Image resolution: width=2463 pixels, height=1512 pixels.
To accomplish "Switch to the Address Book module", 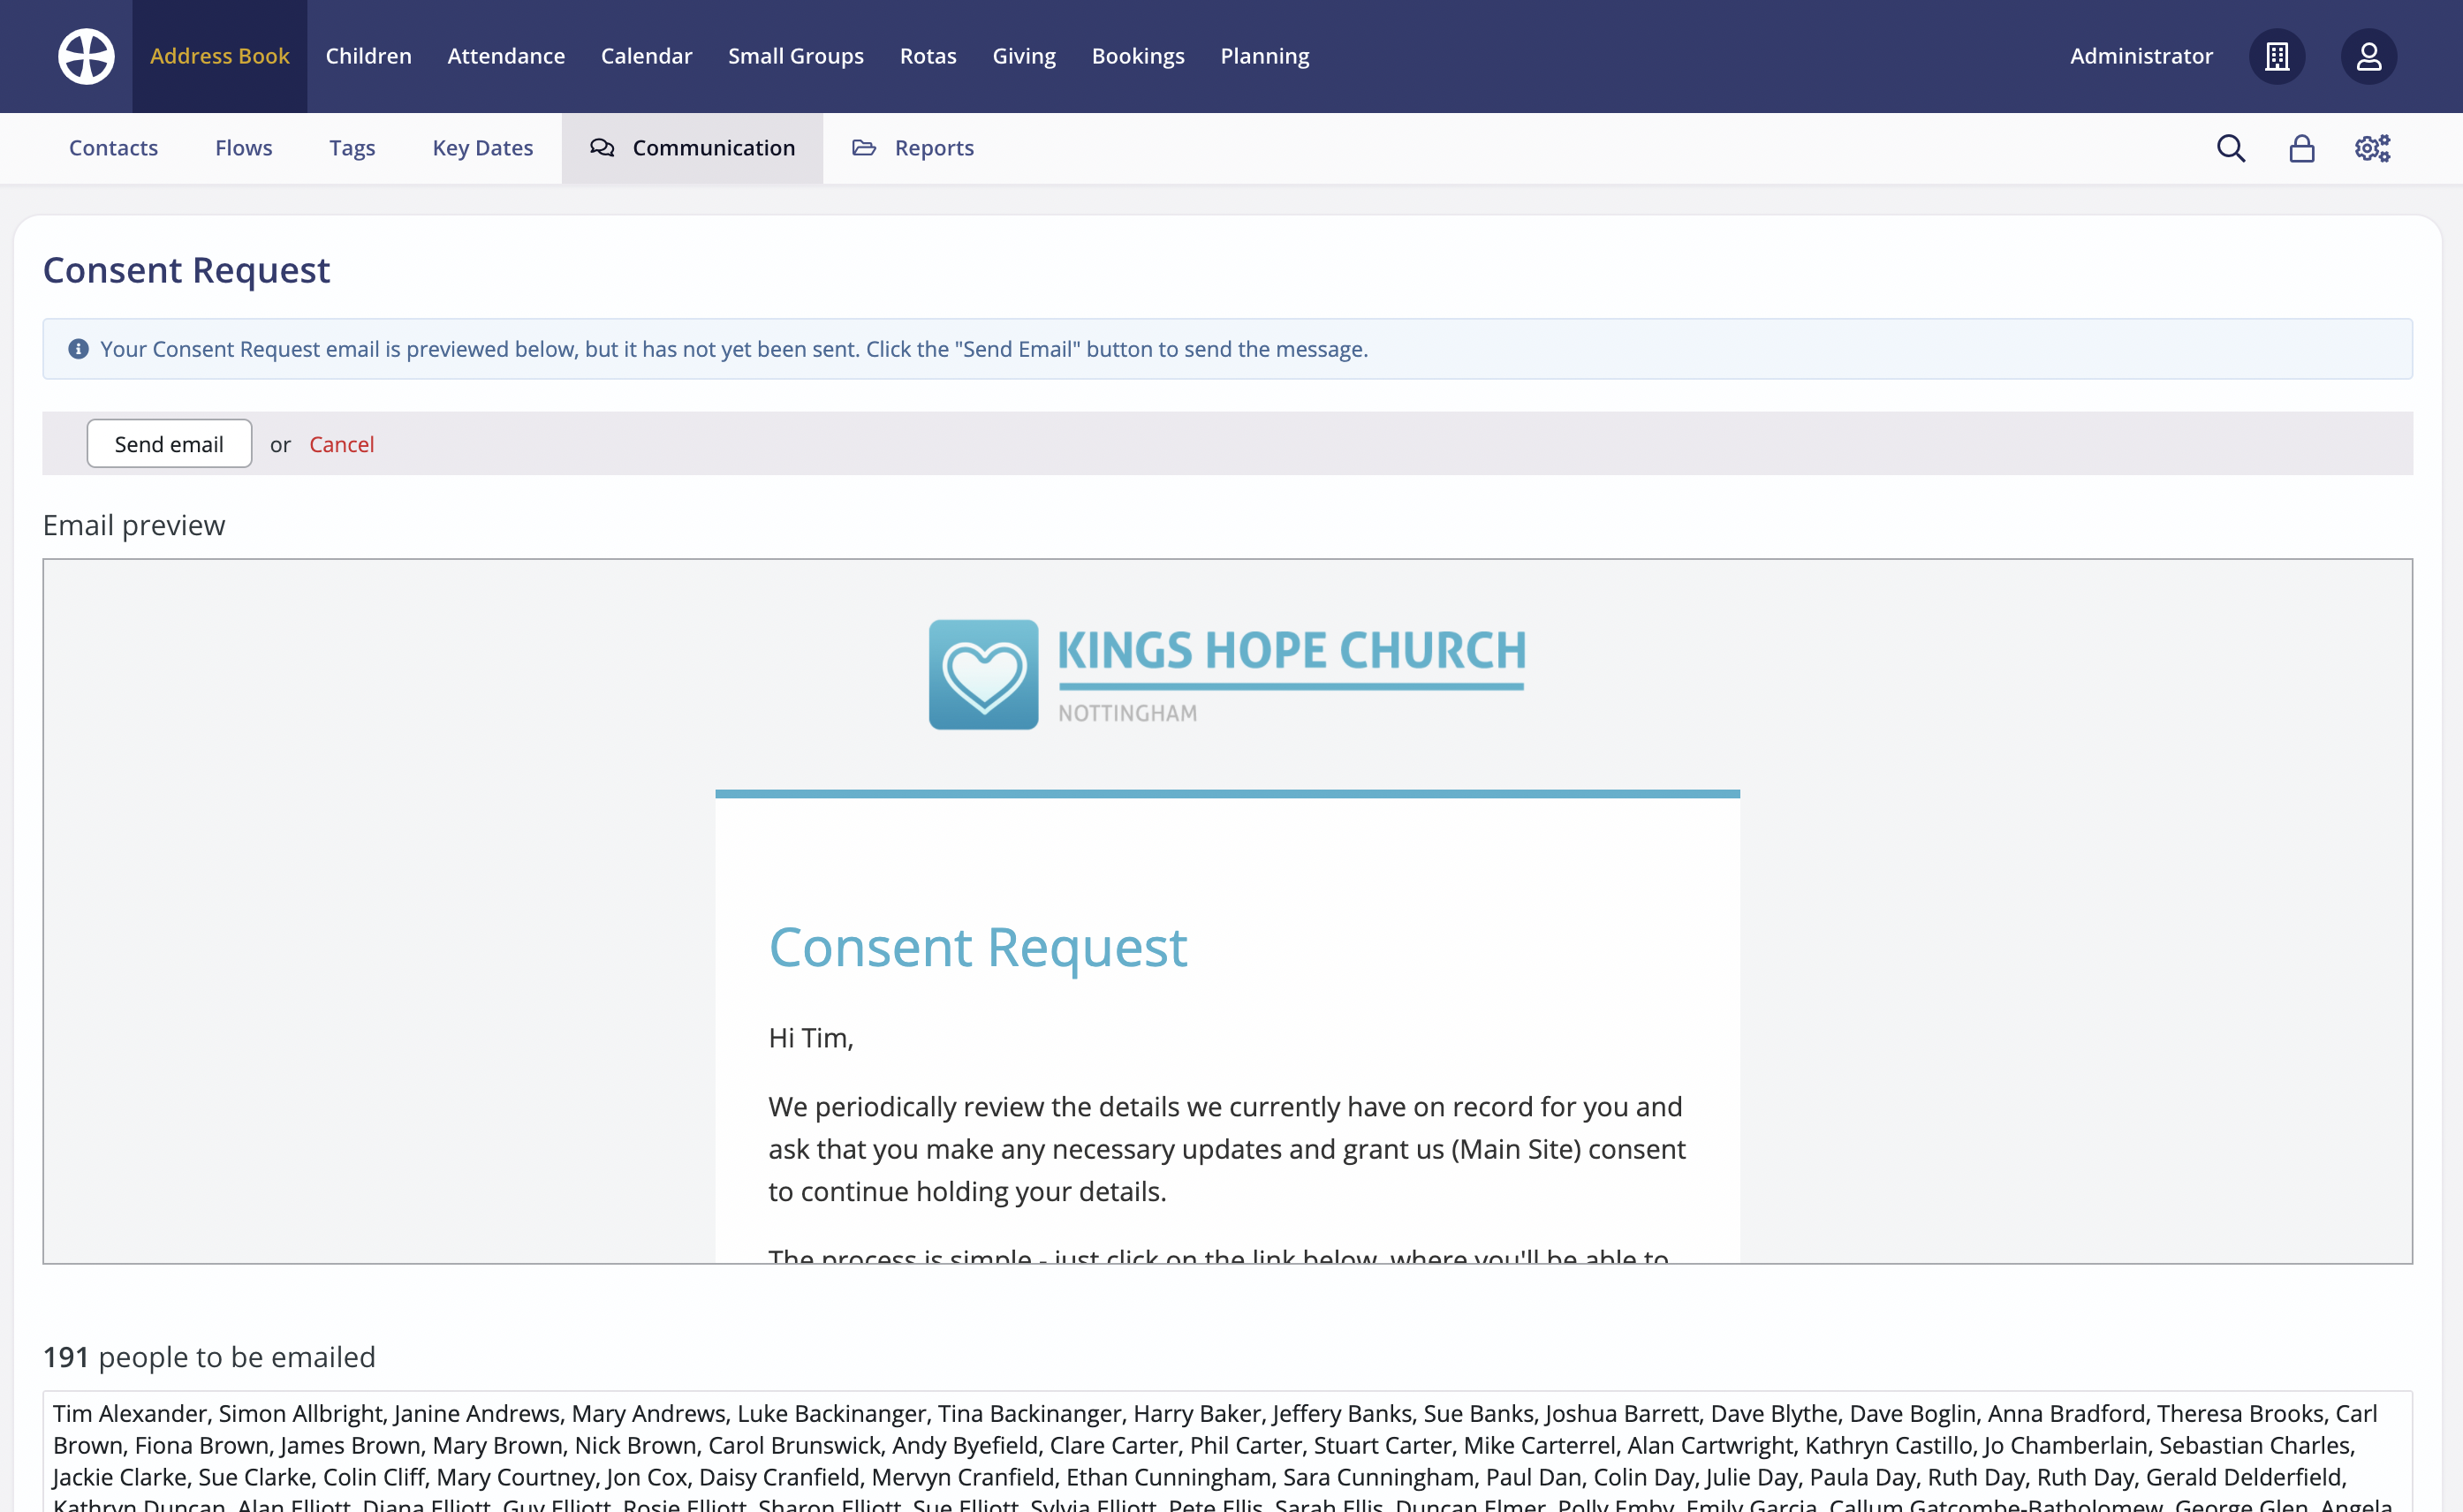I will [x=220, y=56].
